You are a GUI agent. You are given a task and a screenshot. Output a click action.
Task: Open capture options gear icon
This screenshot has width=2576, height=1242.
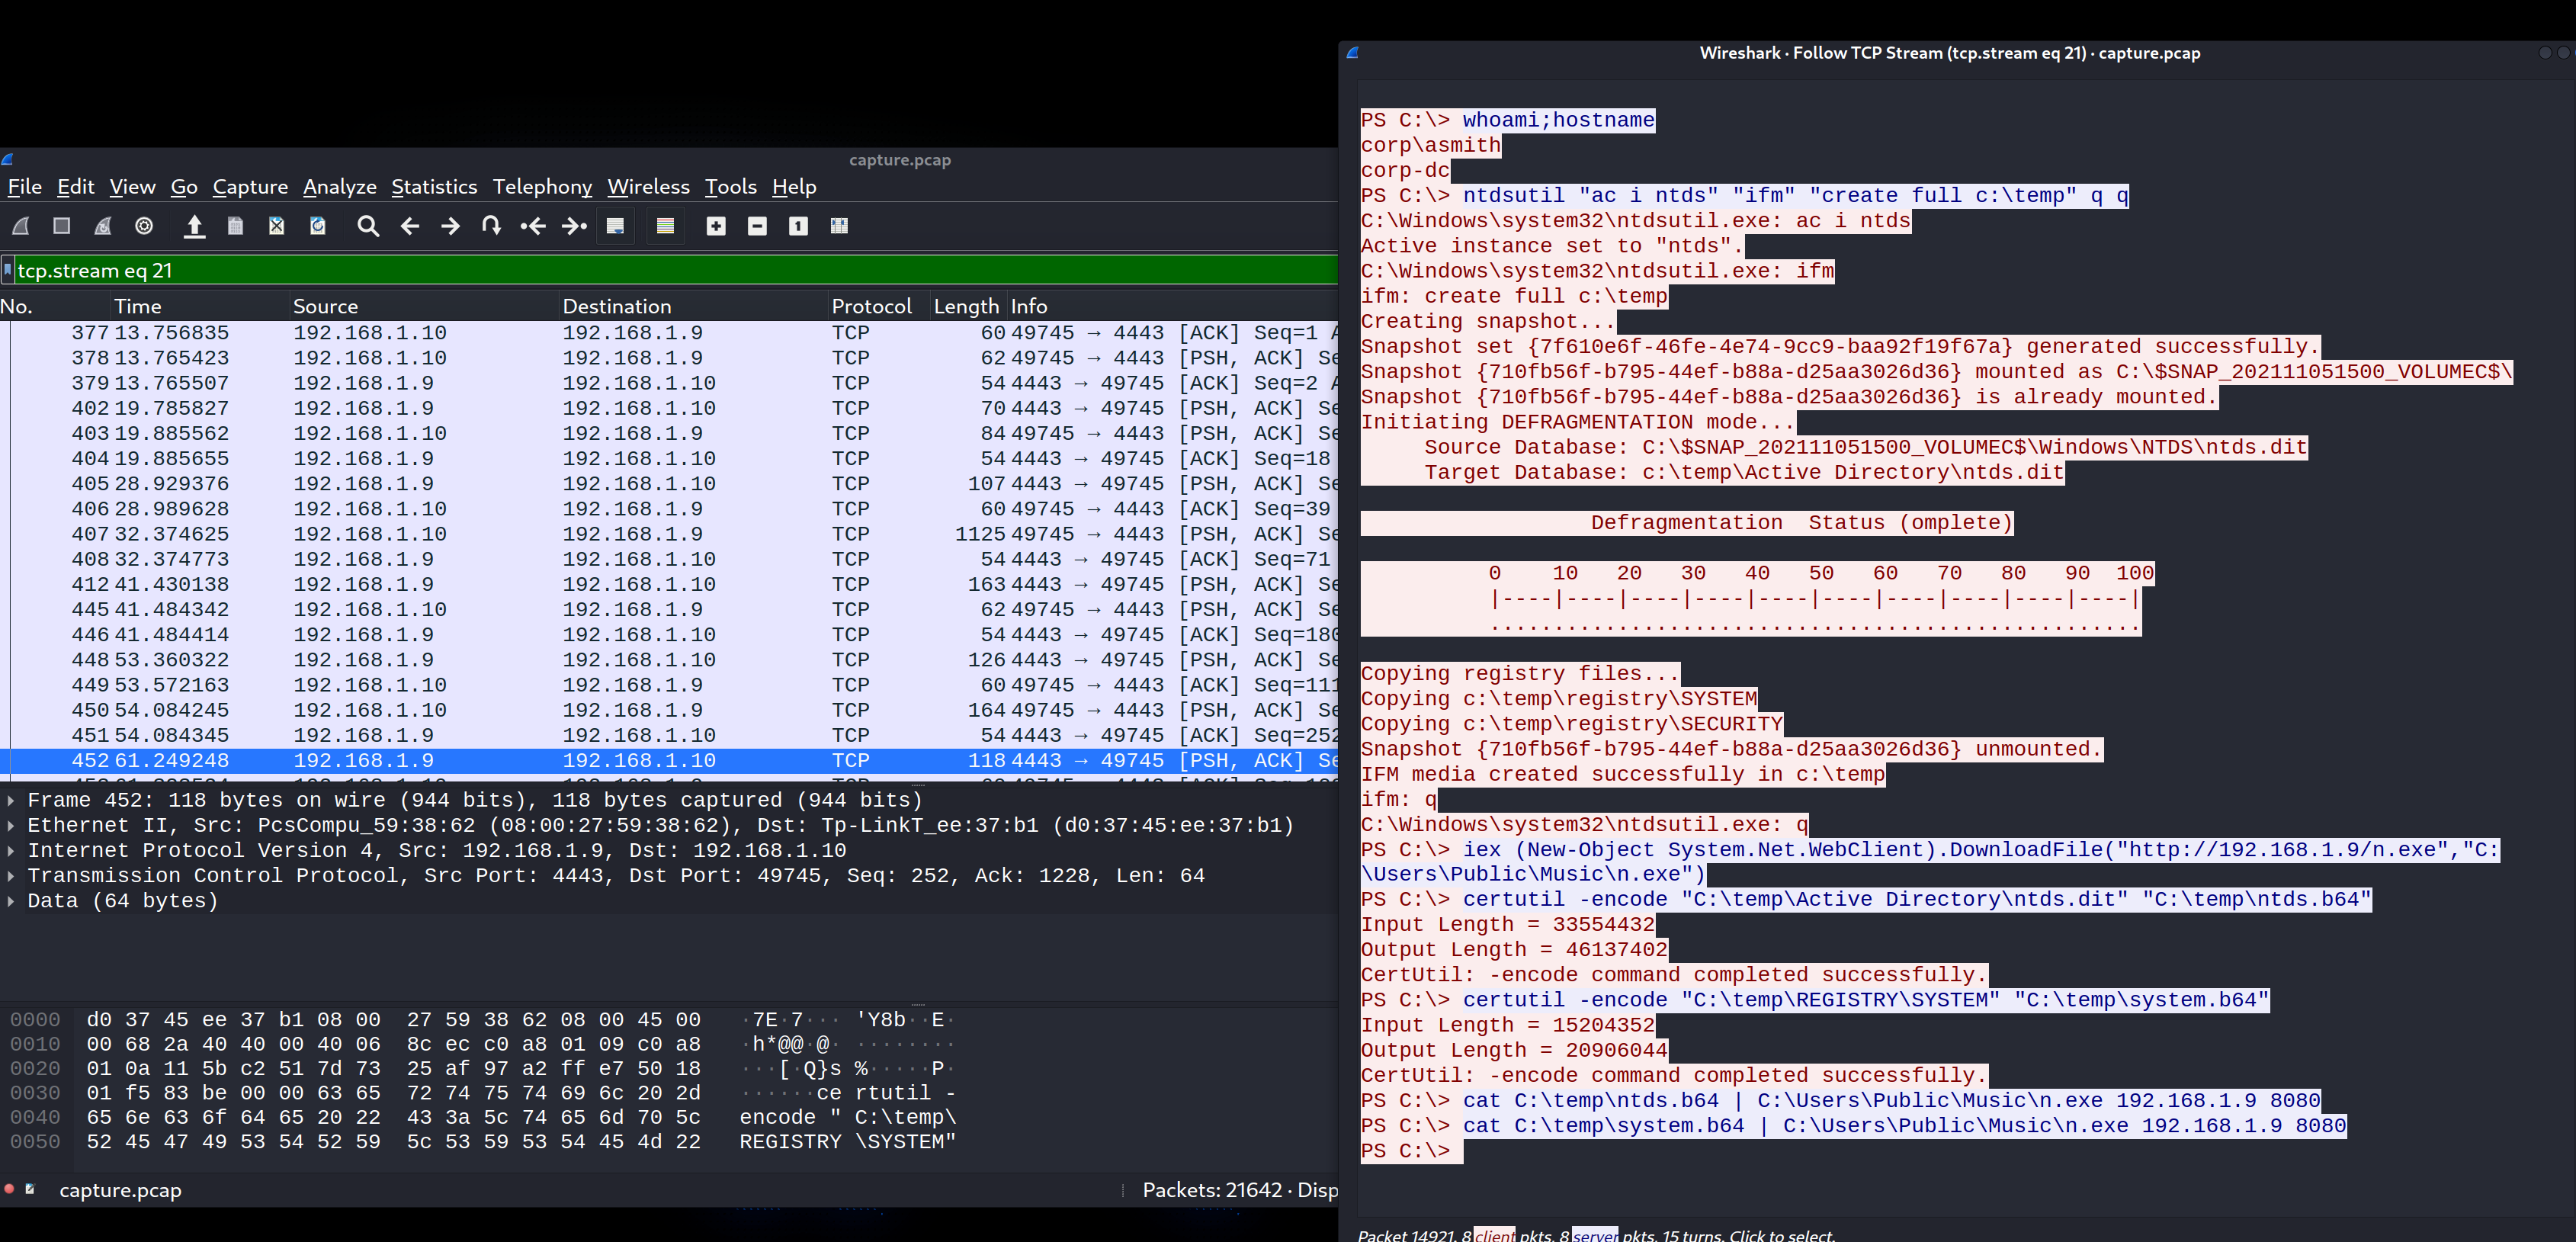point(144,226)
